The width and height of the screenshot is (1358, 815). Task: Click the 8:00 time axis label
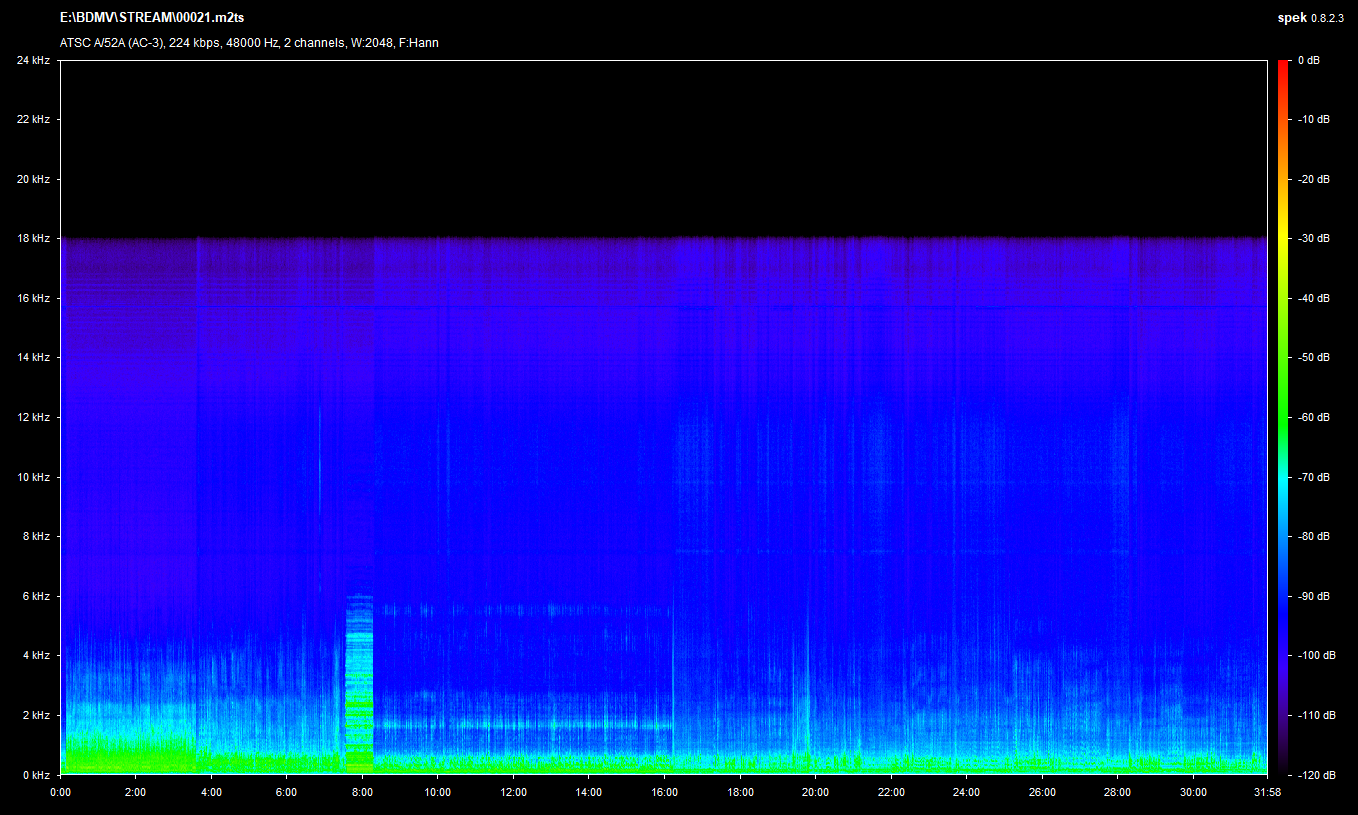[x=362, y=792]
